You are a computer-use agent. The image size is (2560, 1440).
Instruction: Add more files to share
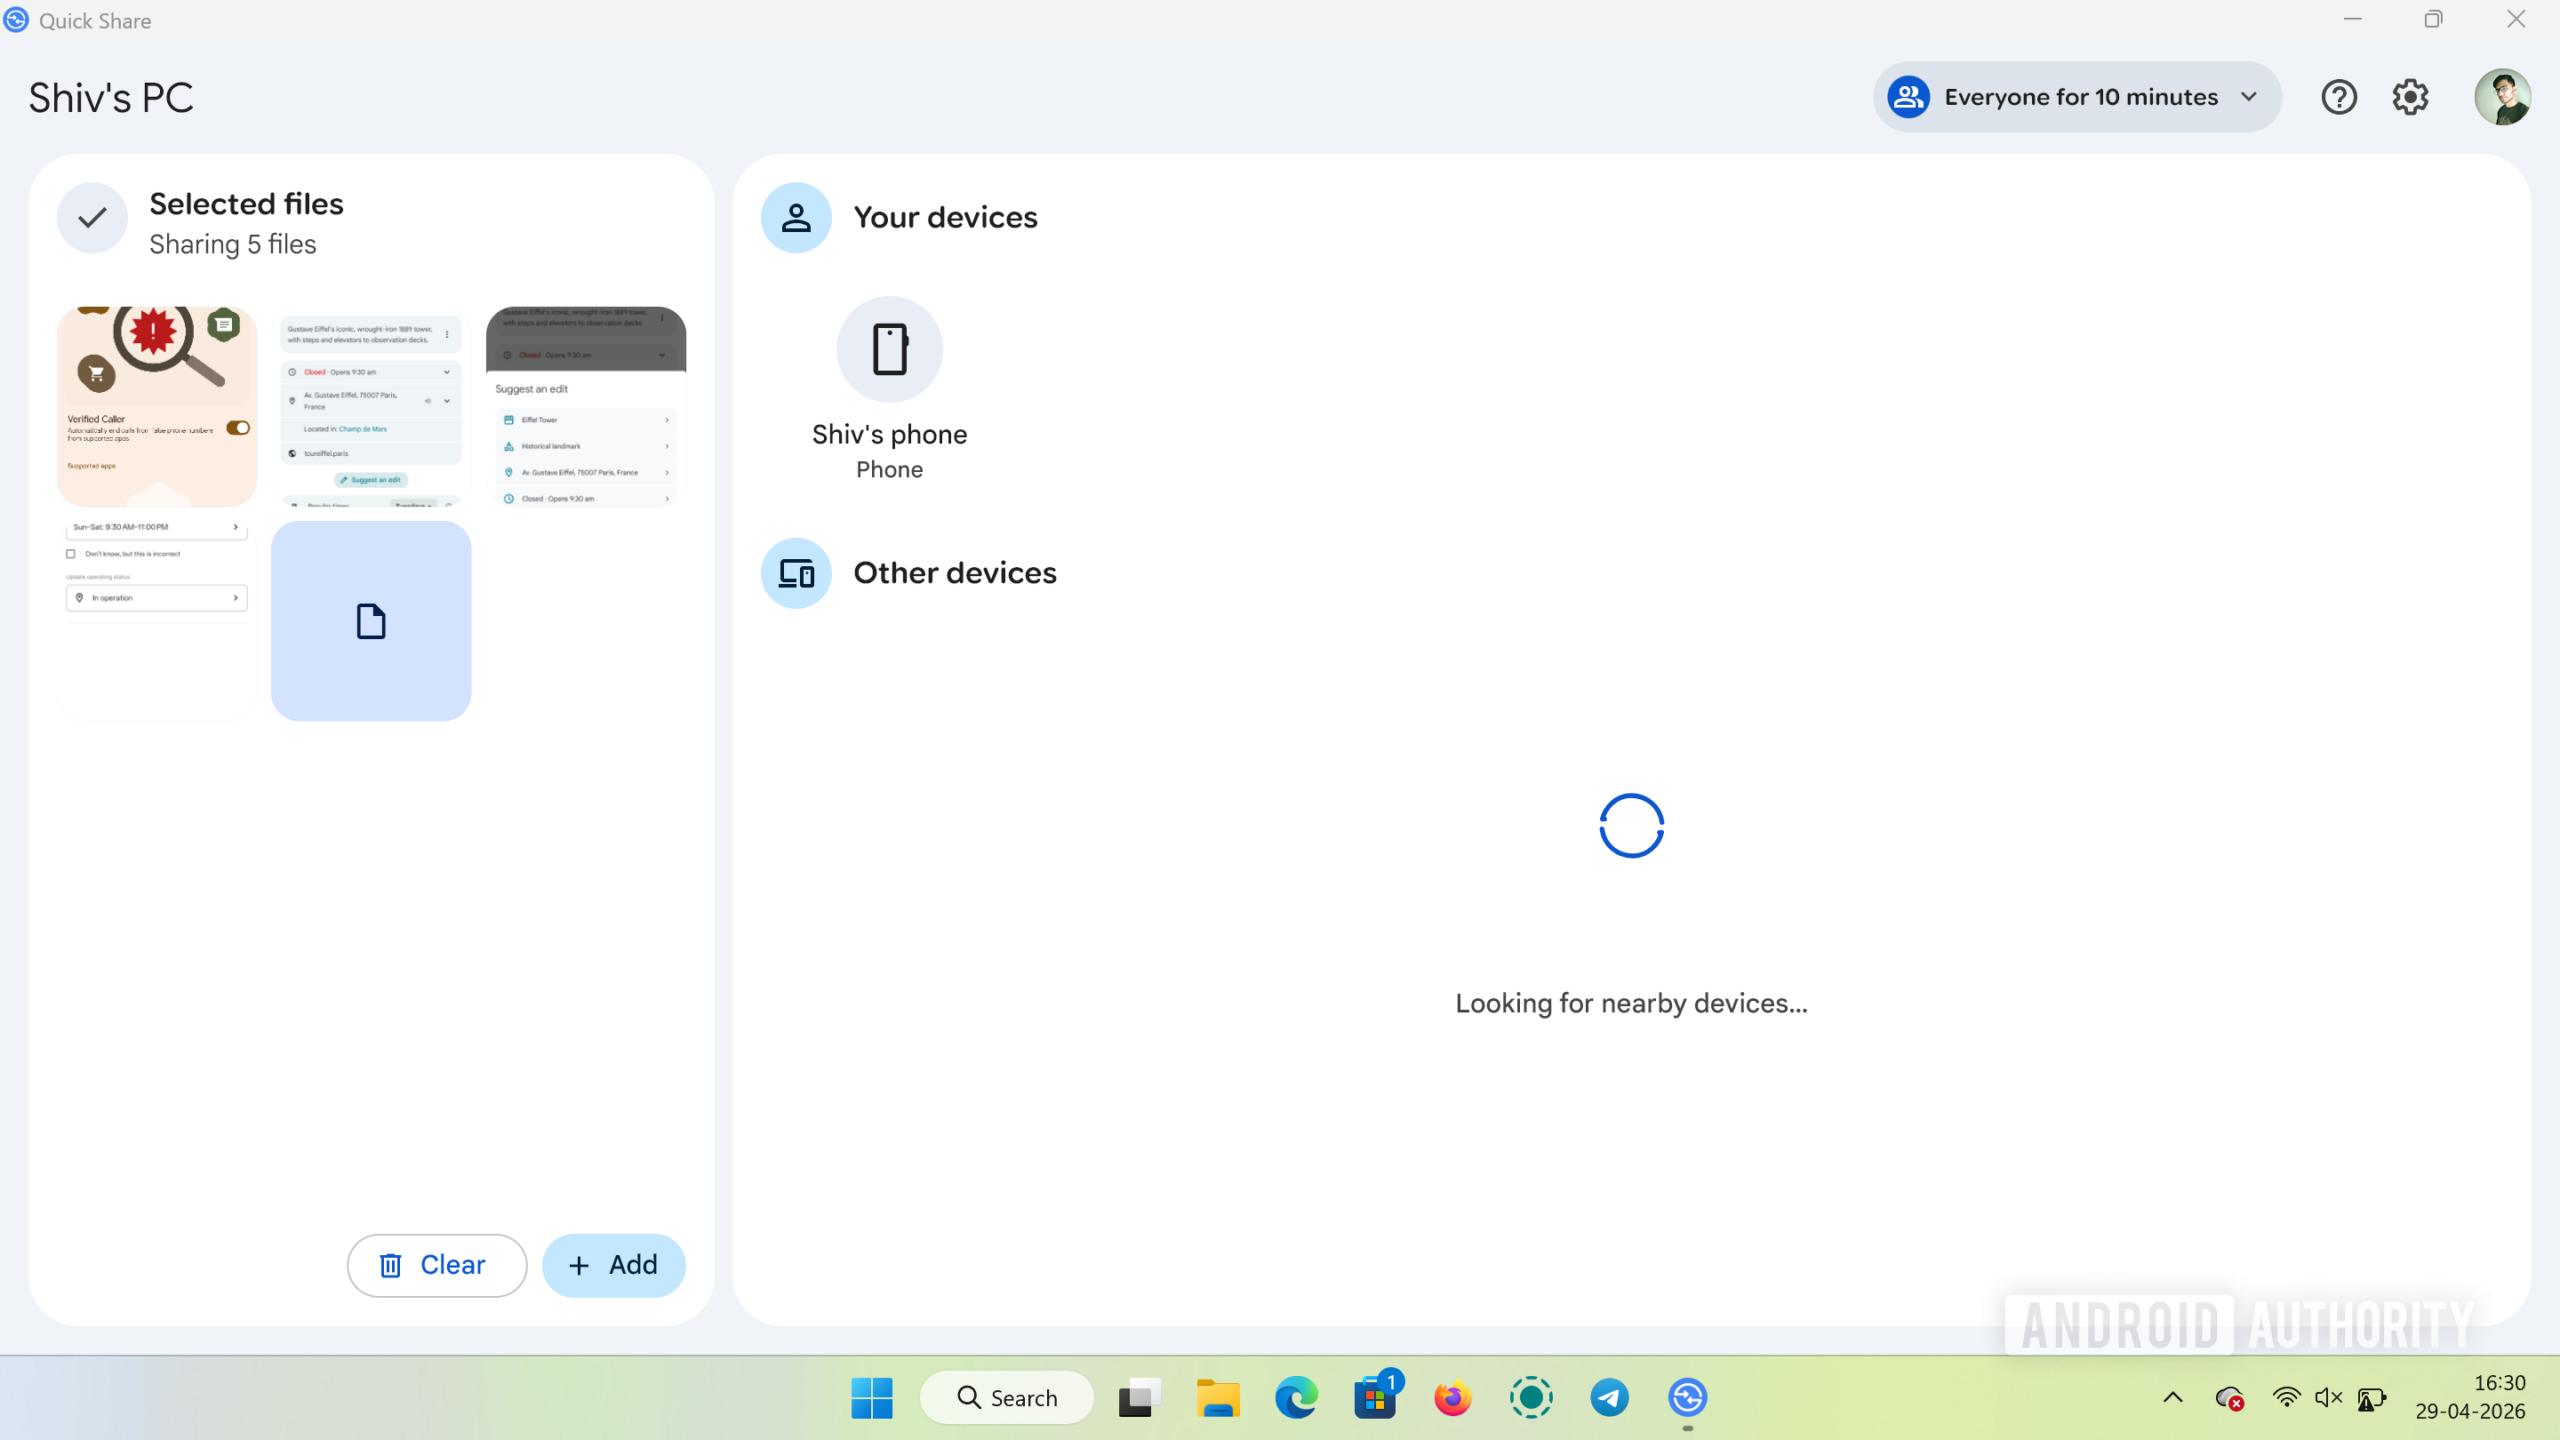tap(613, 1264)
